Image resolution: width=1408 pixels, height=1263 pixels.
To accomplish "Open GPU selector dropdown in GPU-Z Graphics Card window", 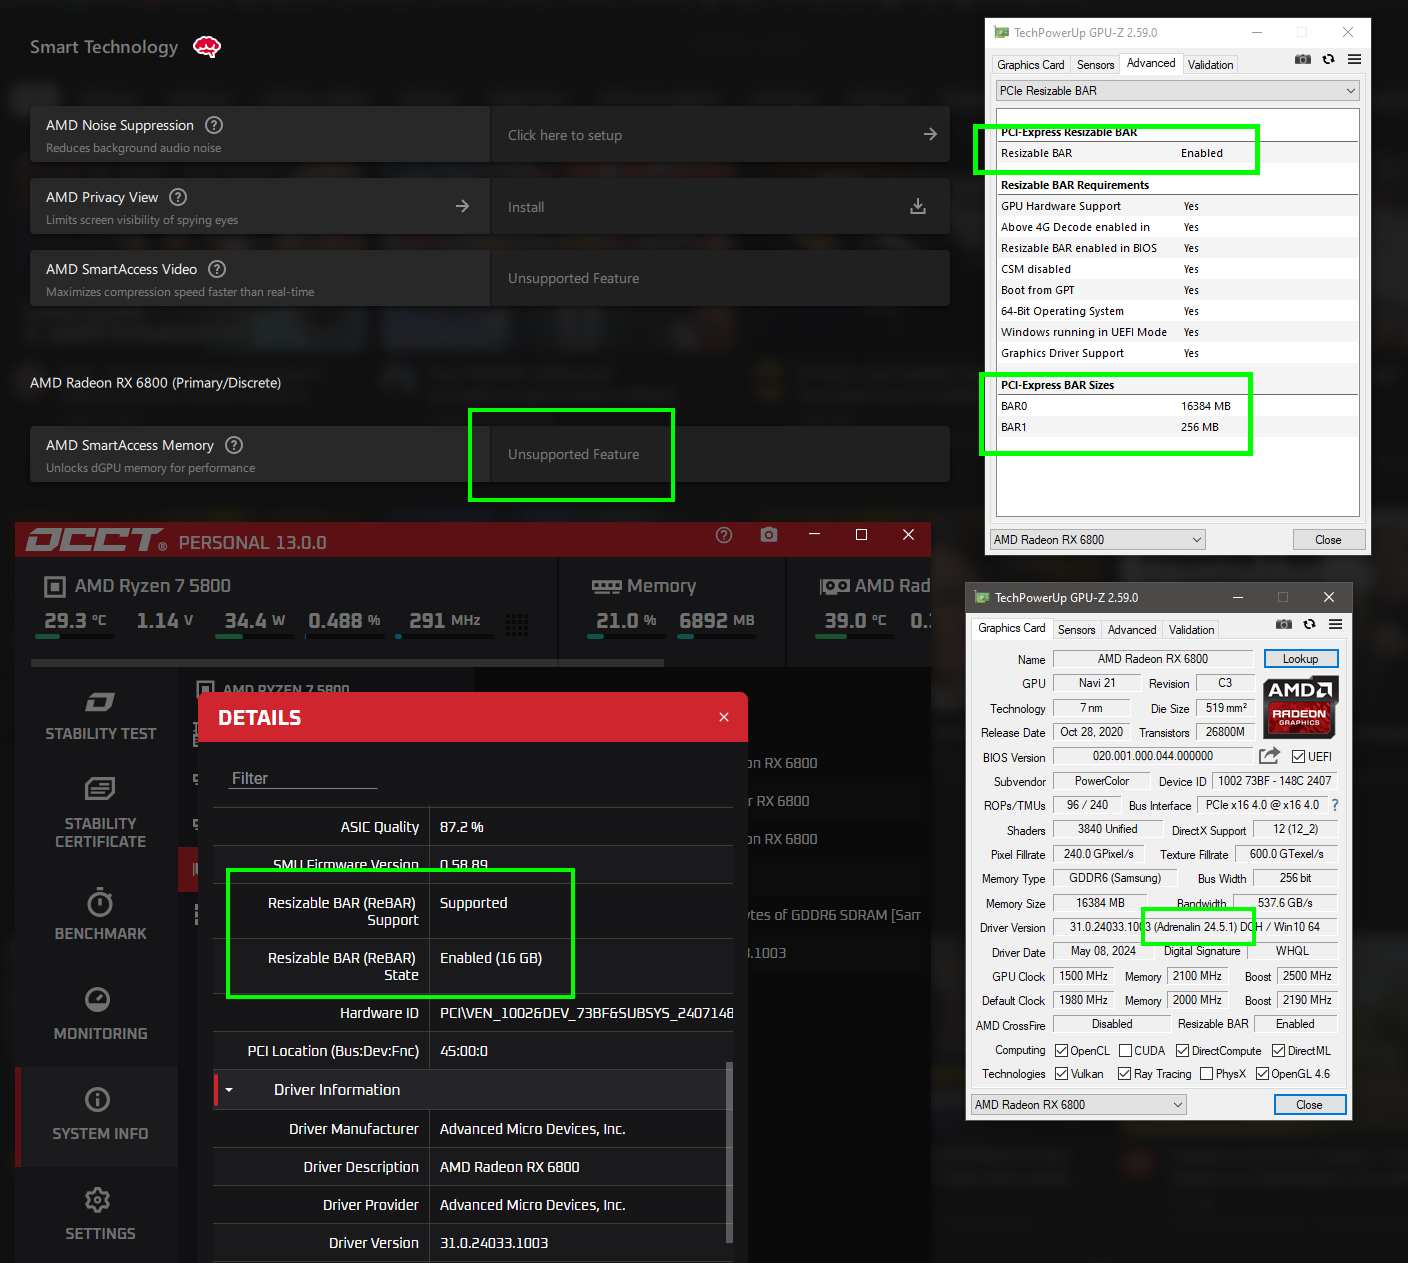I will click(x=1078, y=1105).
